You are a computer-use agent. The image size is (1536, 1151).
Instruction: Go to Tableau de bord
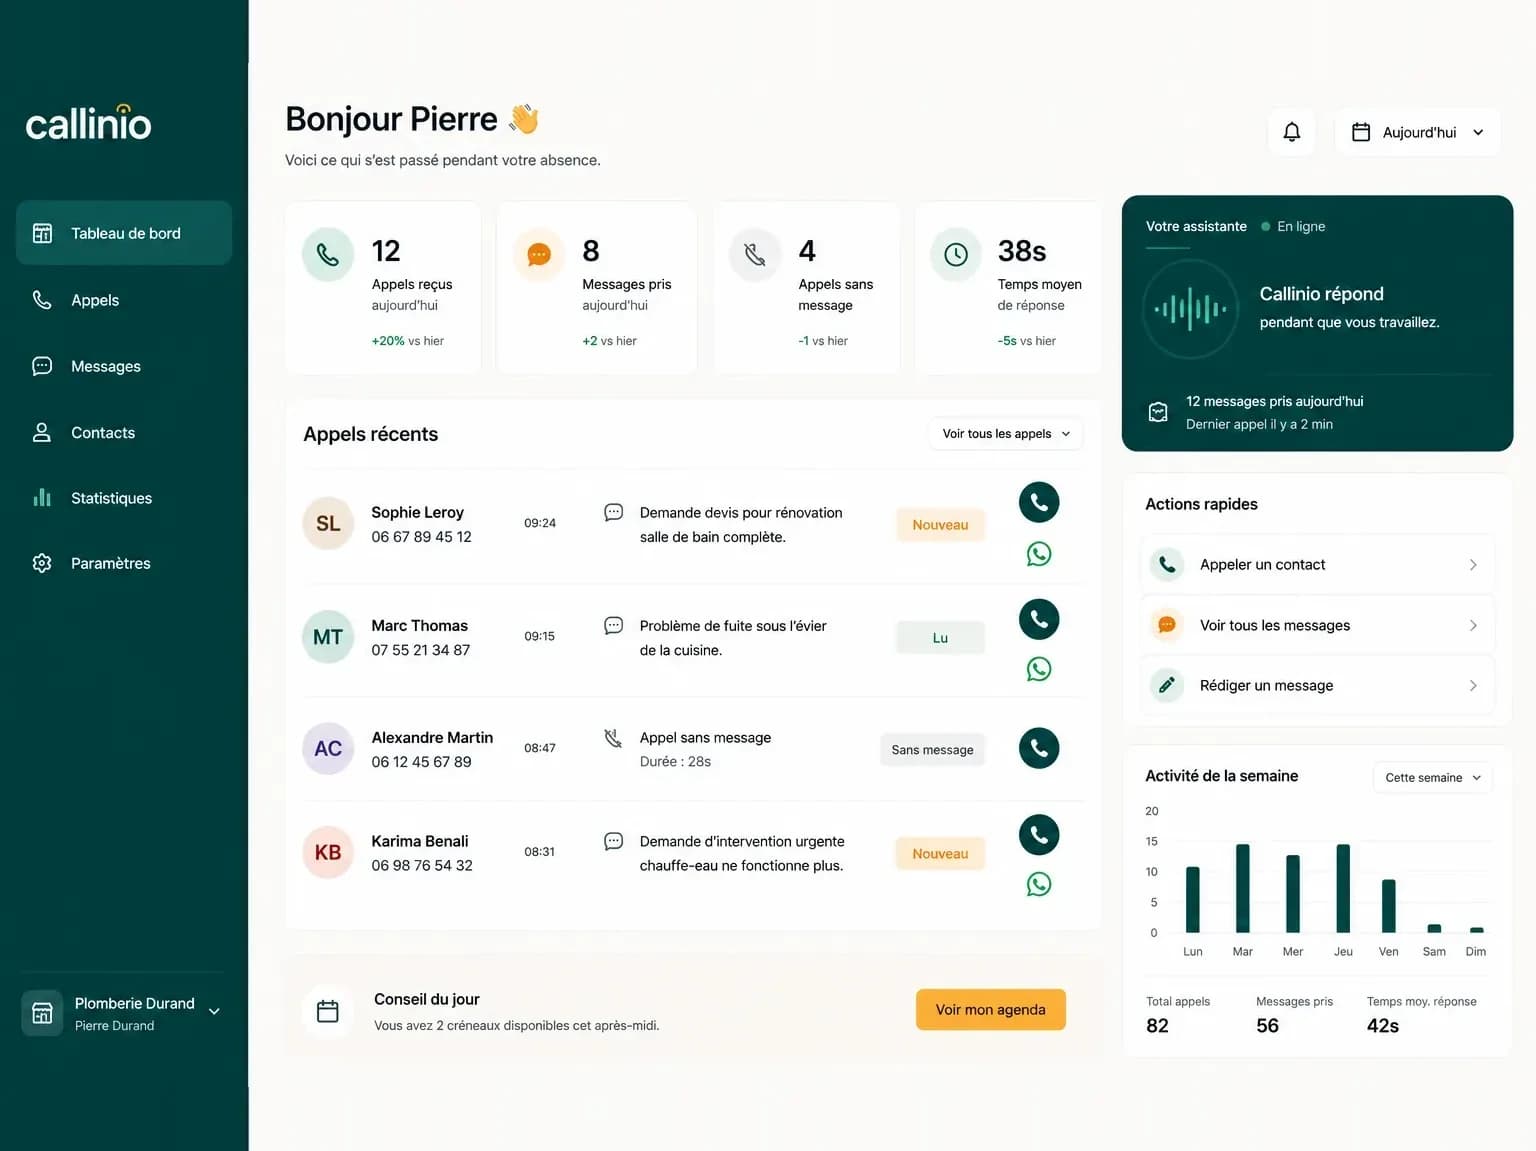(124, 233)
